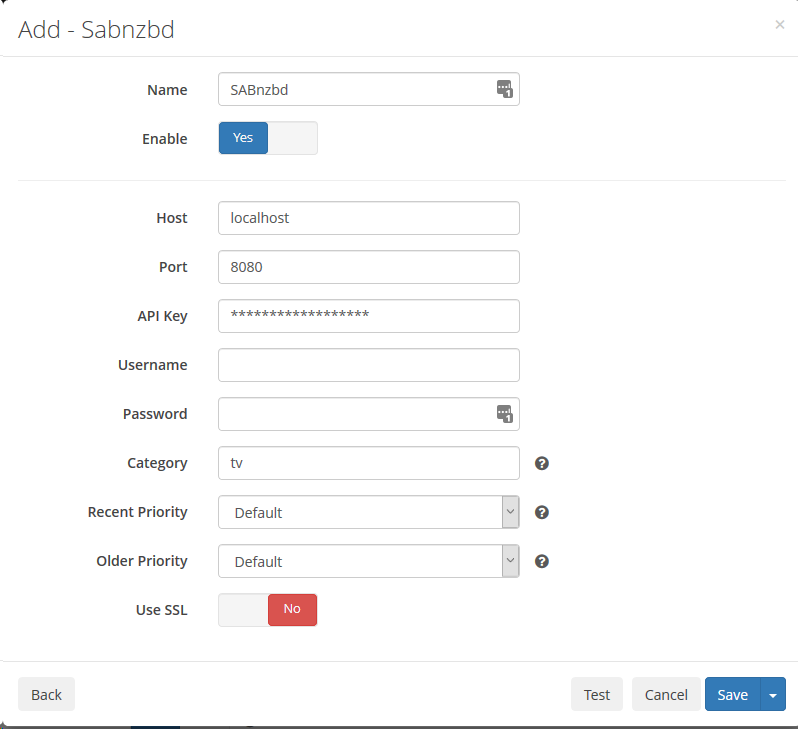
Task: Toggle the Enable switch
Action: point(268,138)
